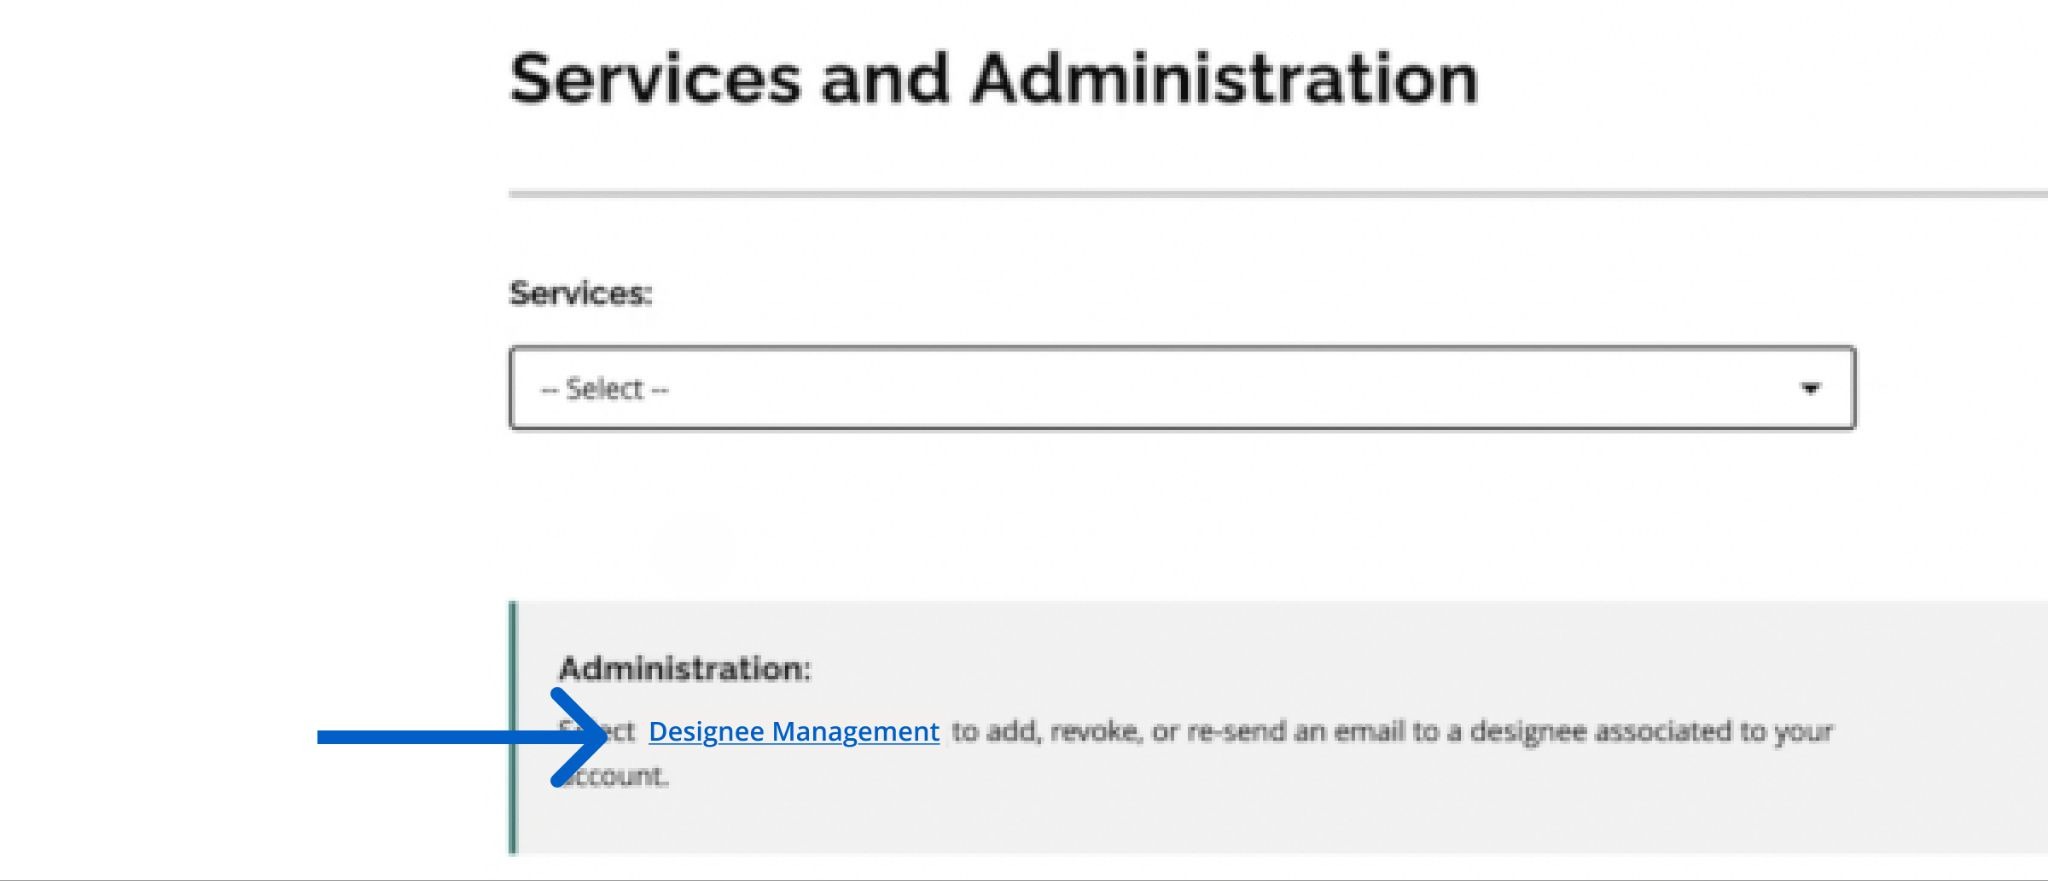Click the 'Administration:' section heading
Image resolution: width=2048 pixels, height=881 pixels.
coord(685,668)
